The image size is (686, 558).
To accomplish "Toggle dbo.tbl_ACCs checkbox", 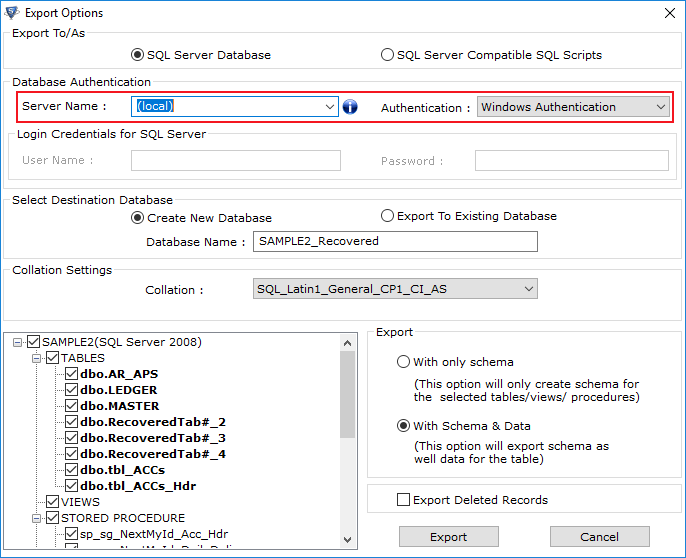I will tap(71, 470).
